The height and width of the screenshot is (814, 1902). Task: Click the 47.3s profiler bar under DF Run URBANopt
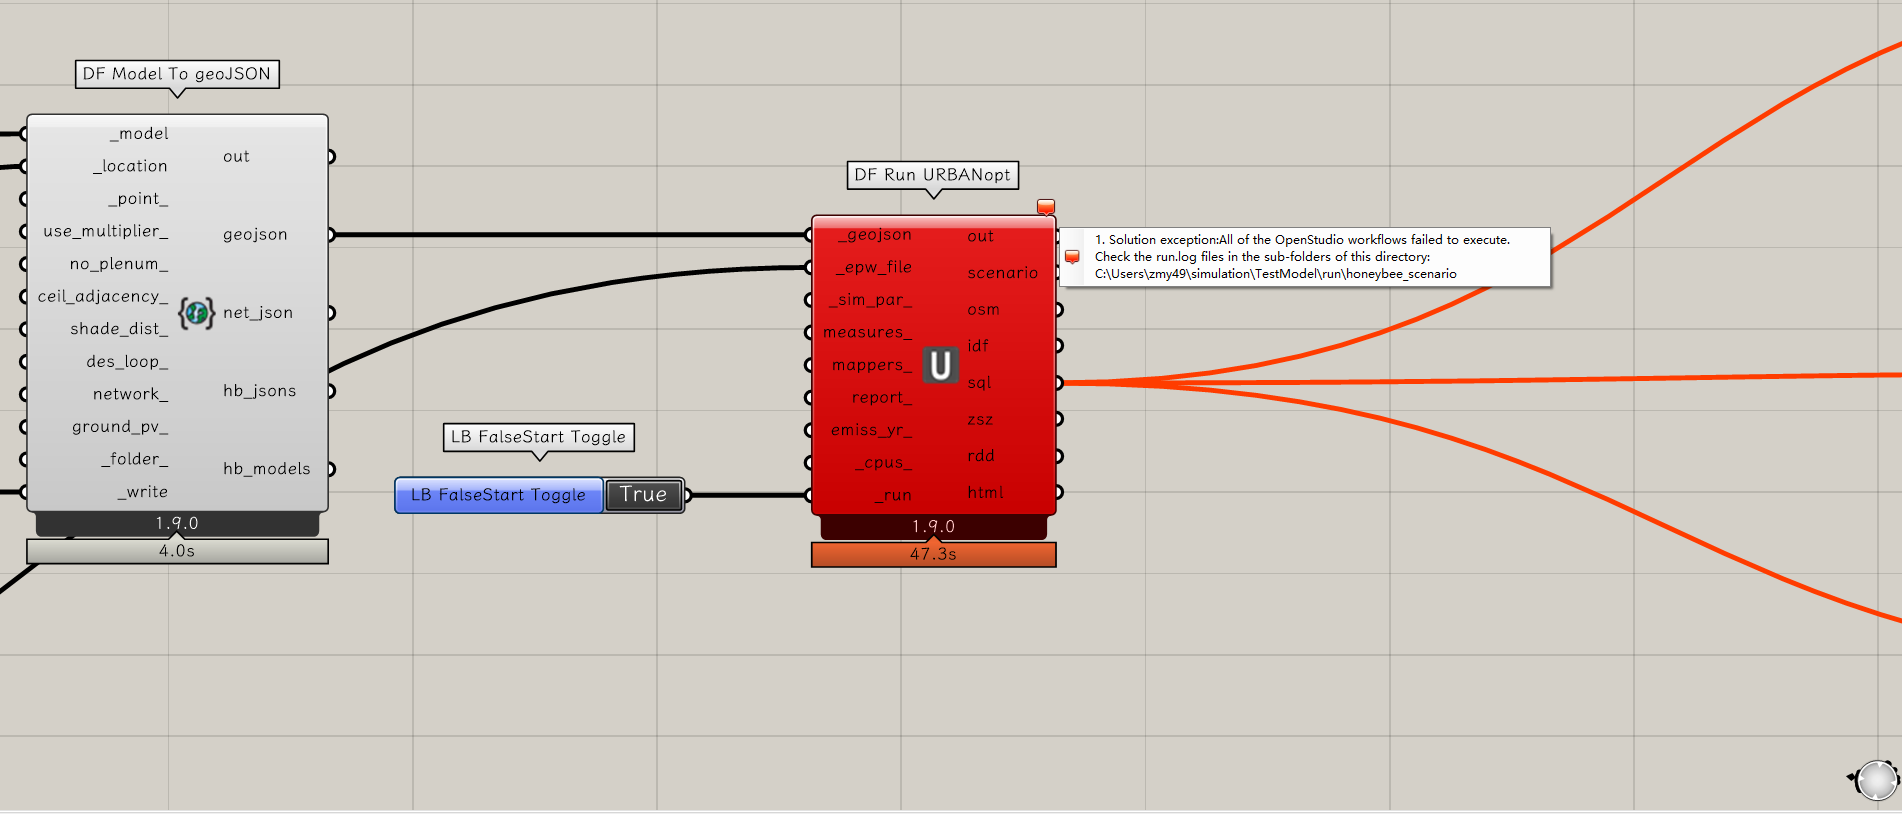coord(933,554)
